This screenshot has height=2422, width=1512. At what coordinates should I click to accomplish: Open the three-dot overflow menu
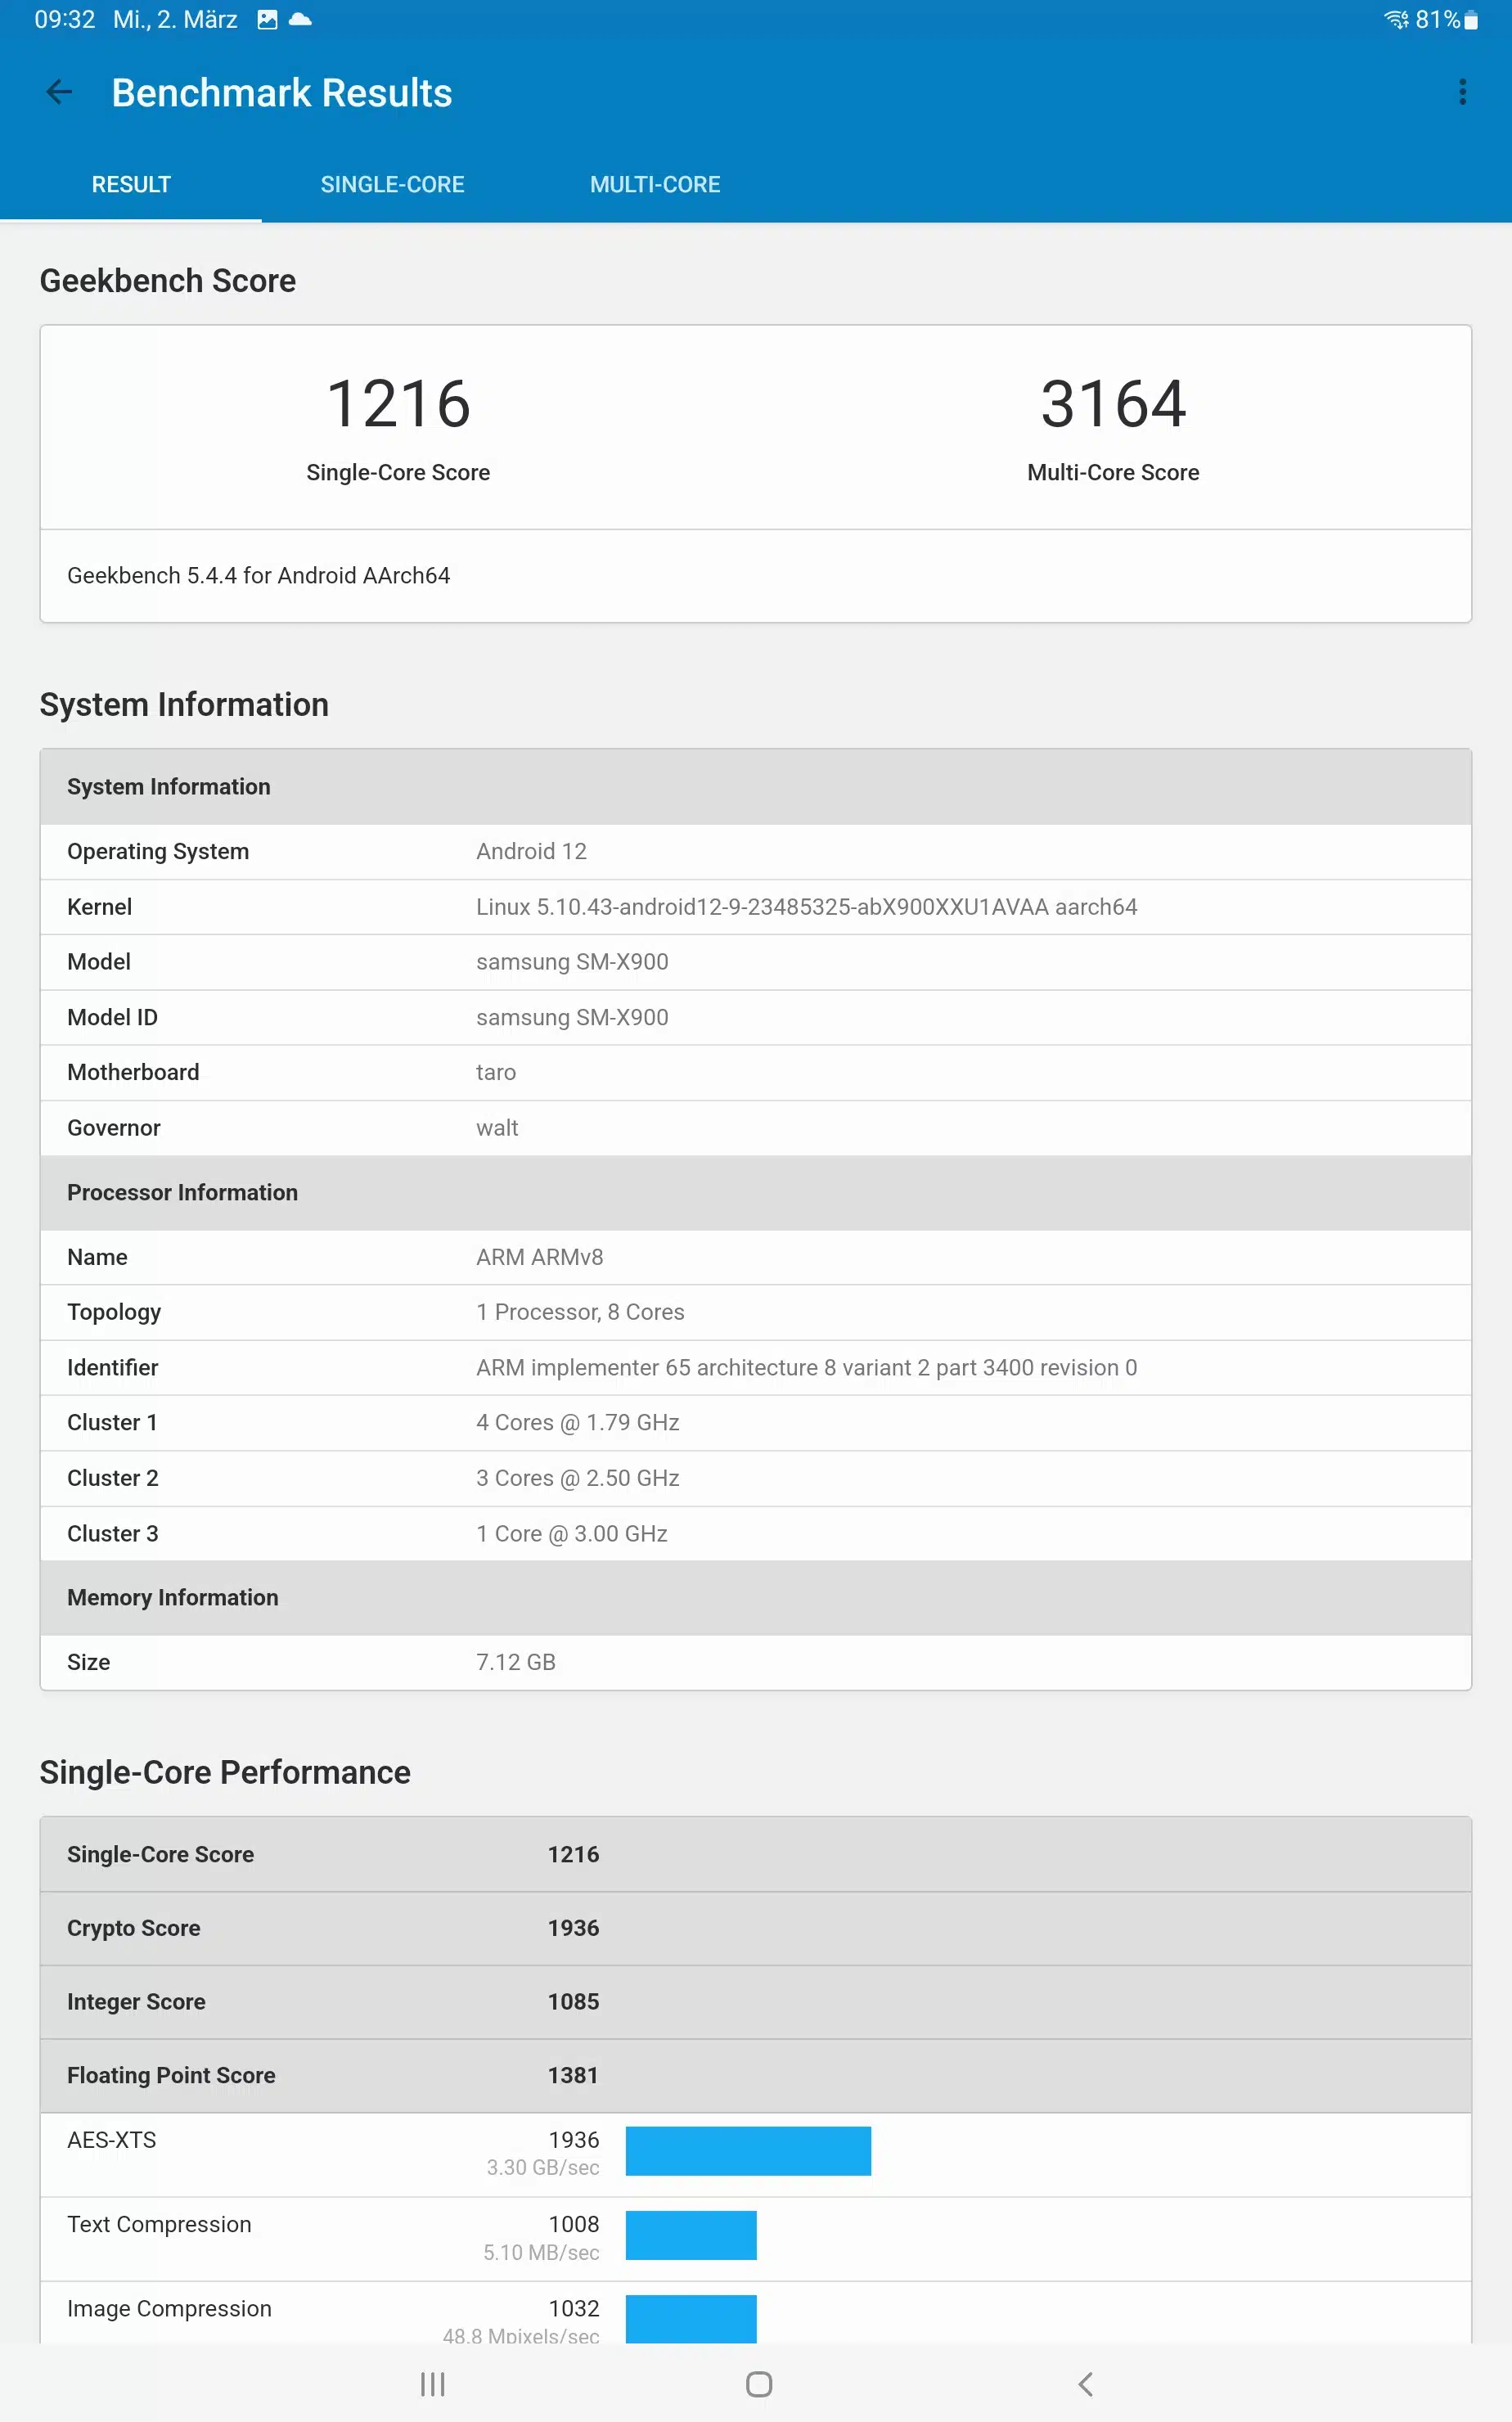pyautogui.click(x=1461, y=92)
